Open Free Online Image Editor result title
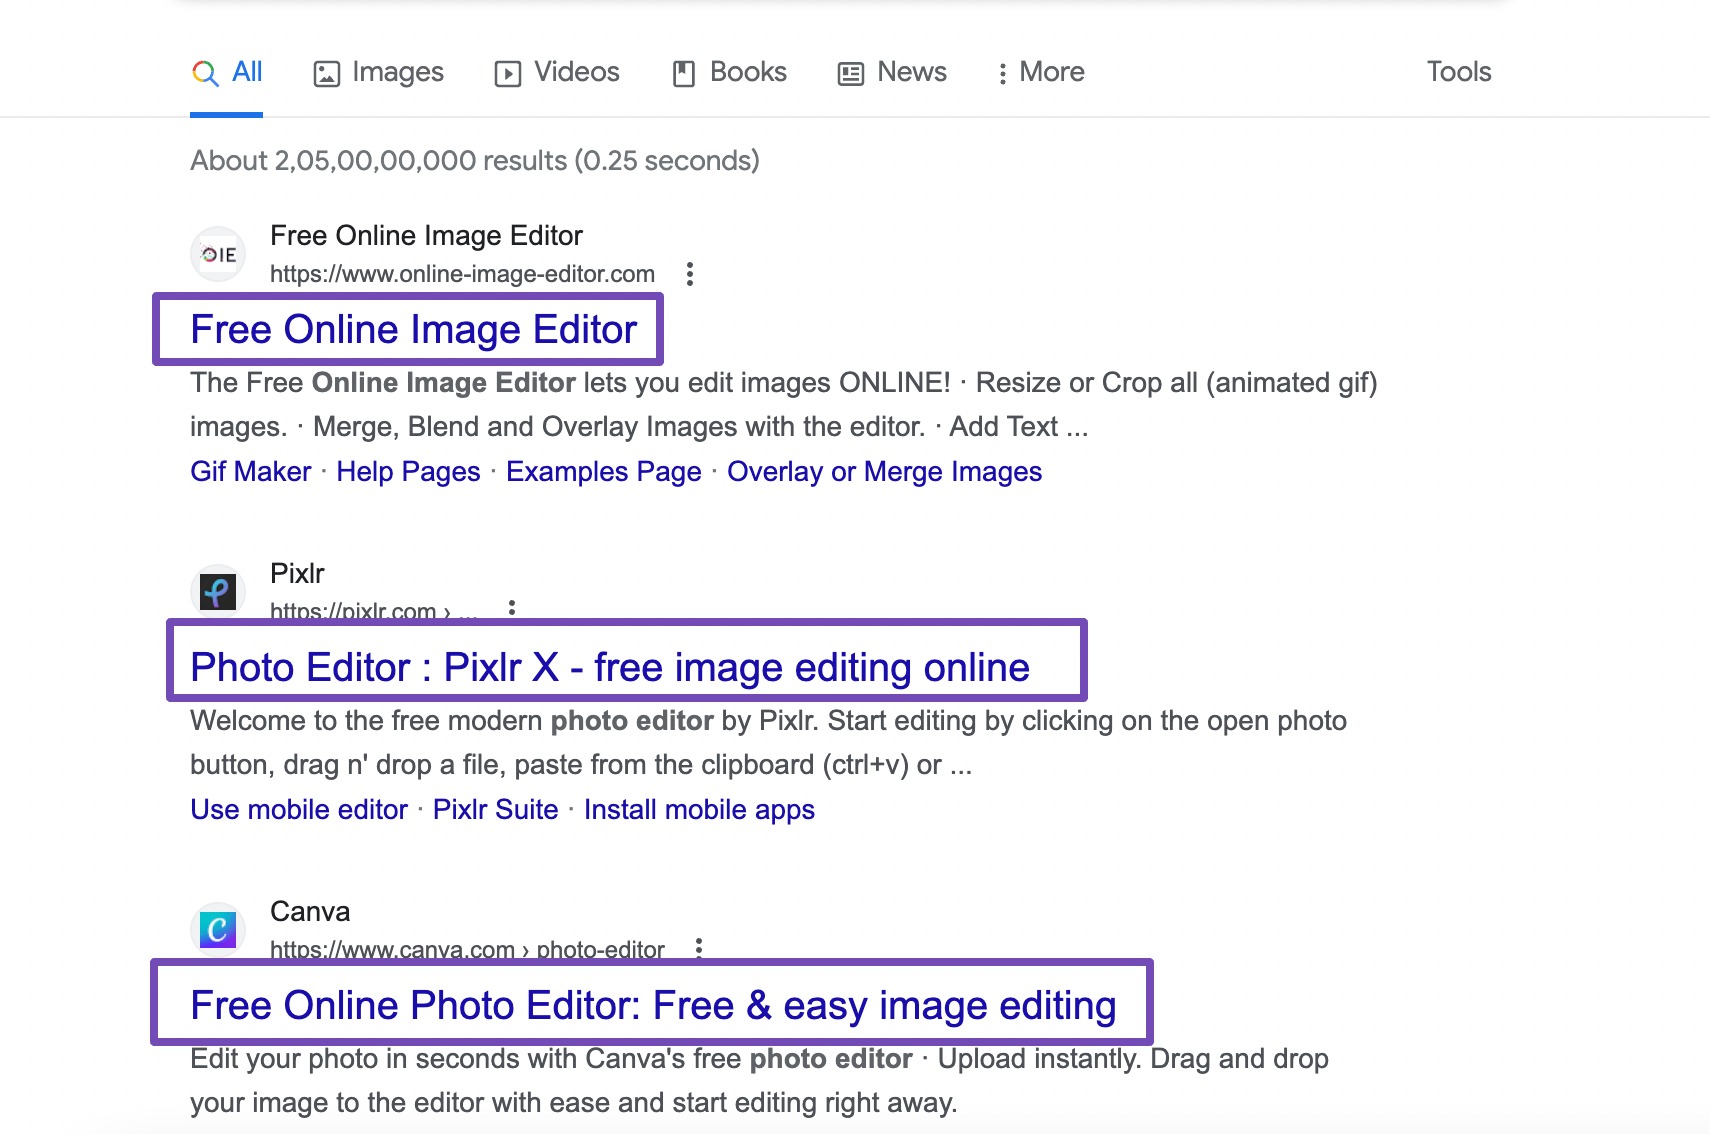The image size is (1710, 1134). pyautogui.click(x=414, y=329)
